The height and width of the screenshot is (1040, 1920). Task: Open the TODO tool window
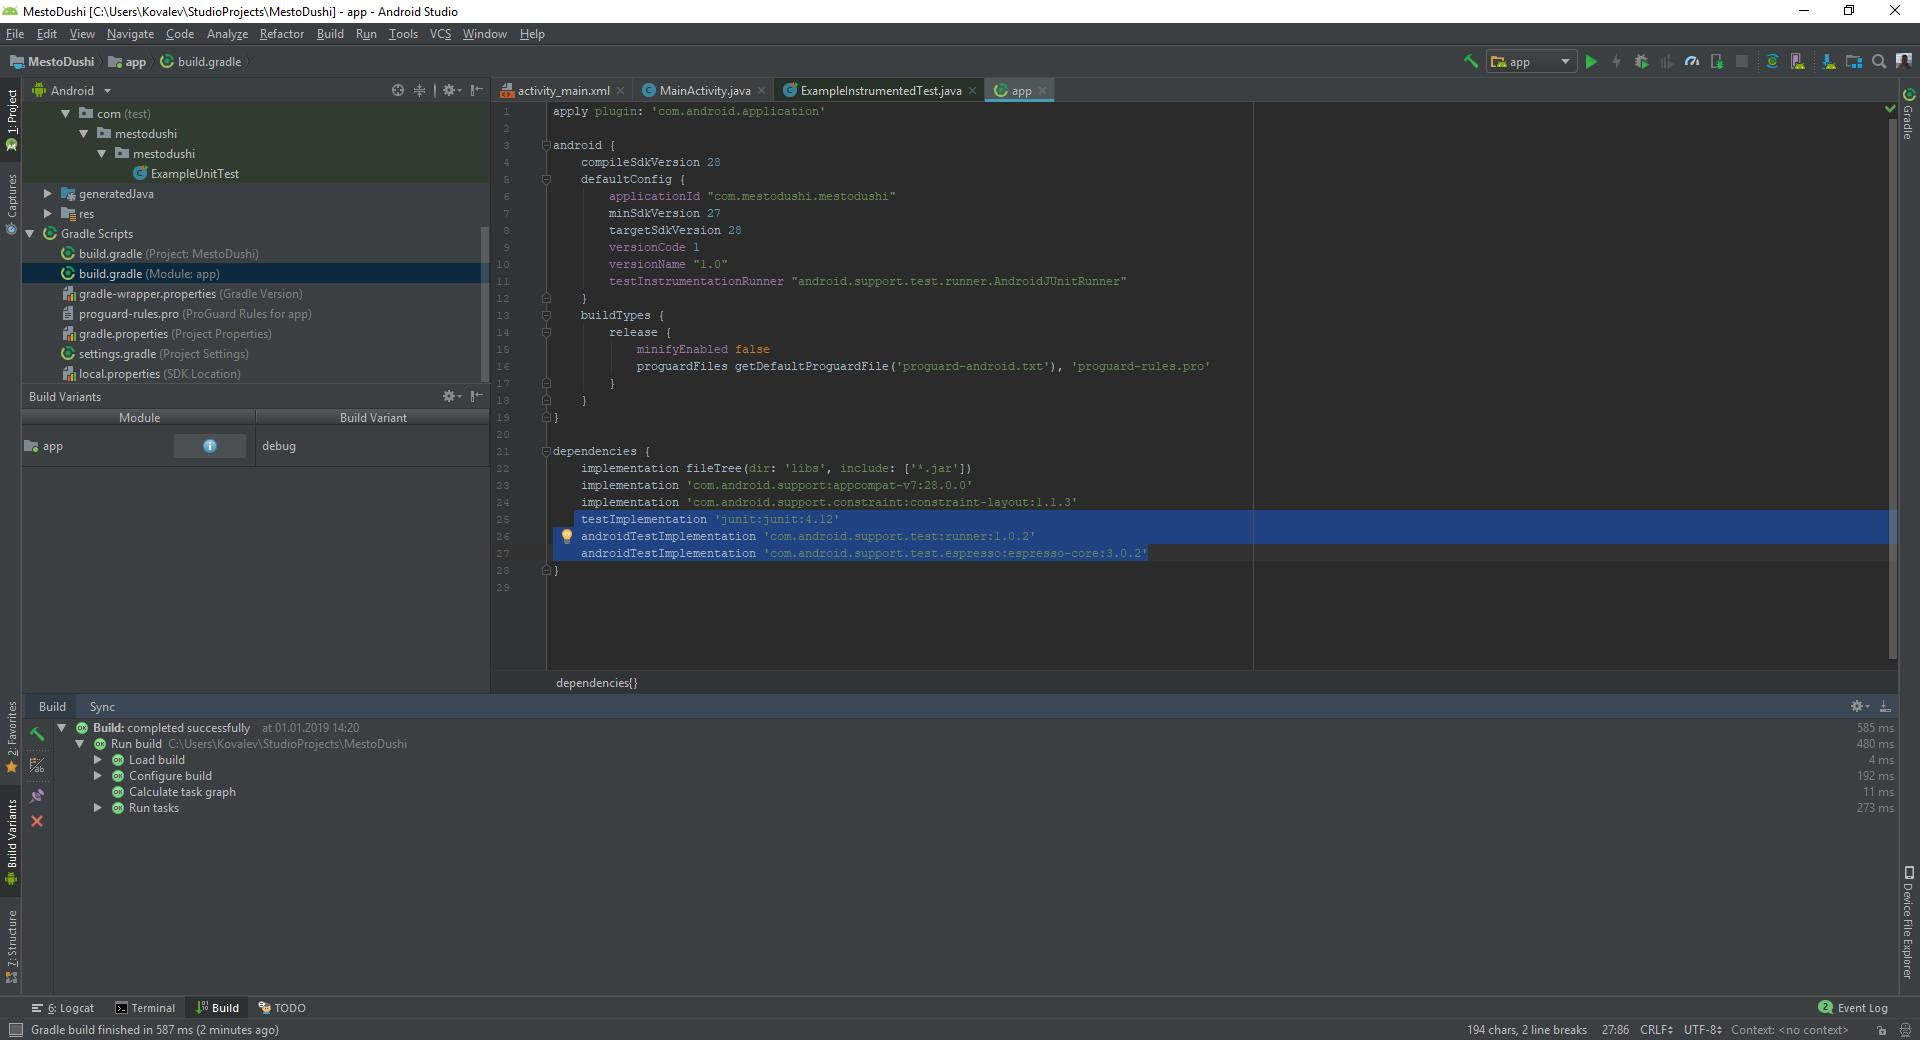(x=282, y=1008)
